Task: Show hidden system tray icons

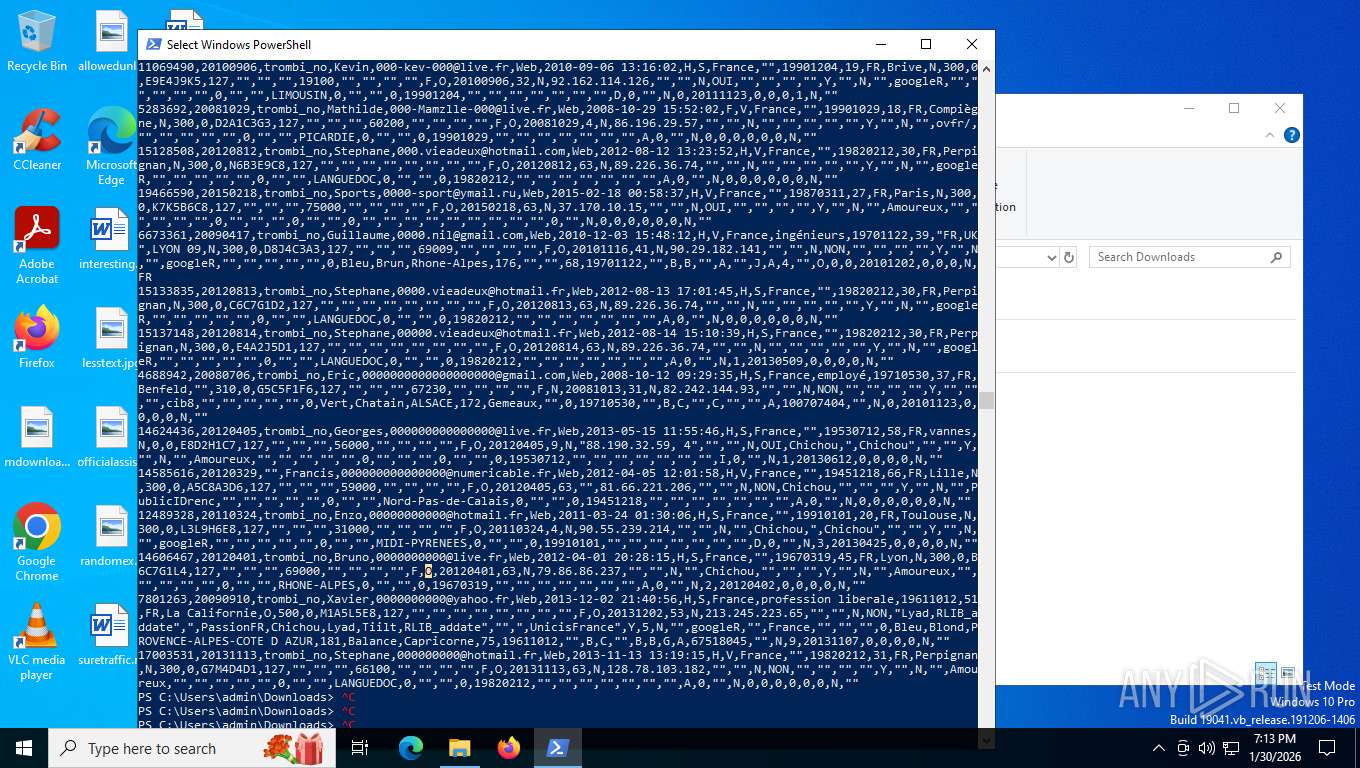Action: (x=1159, y=748)
